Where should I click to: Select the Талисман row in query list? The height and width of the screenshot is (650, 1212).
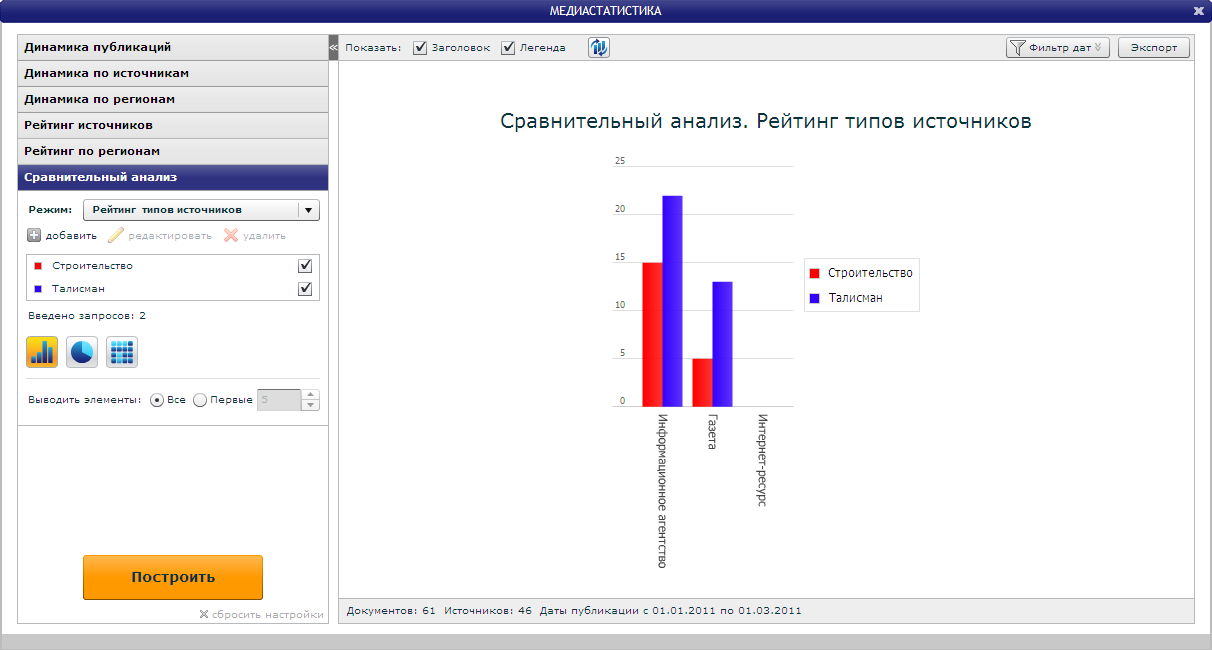point(173,289)
